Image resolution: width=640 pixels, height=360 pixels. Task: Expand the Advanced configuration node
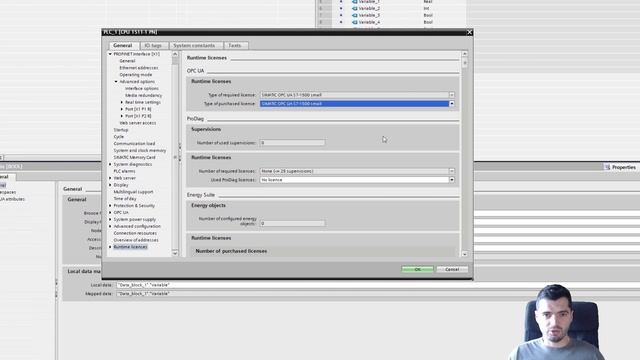110,227
